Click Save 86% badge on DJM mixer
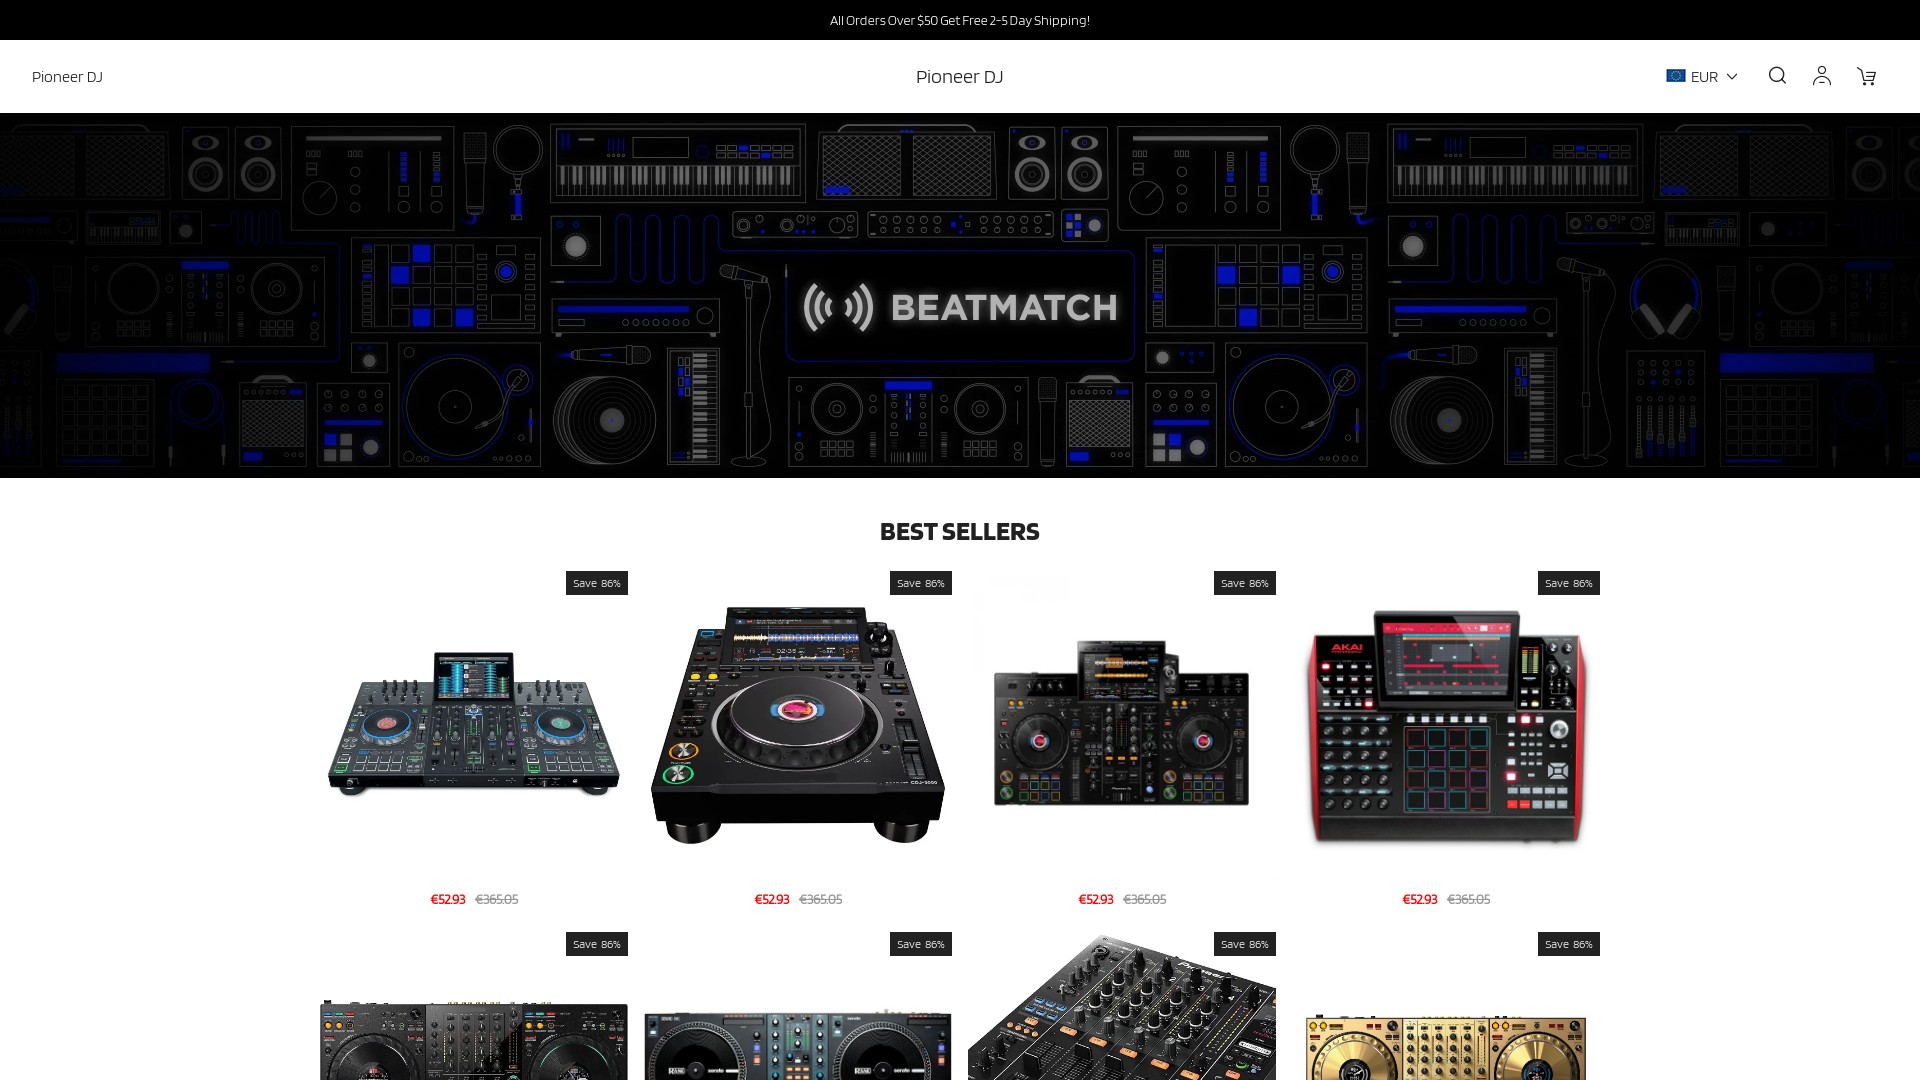The height and width of the screenshot is (1080, 1920). [x=1245, y=944]
